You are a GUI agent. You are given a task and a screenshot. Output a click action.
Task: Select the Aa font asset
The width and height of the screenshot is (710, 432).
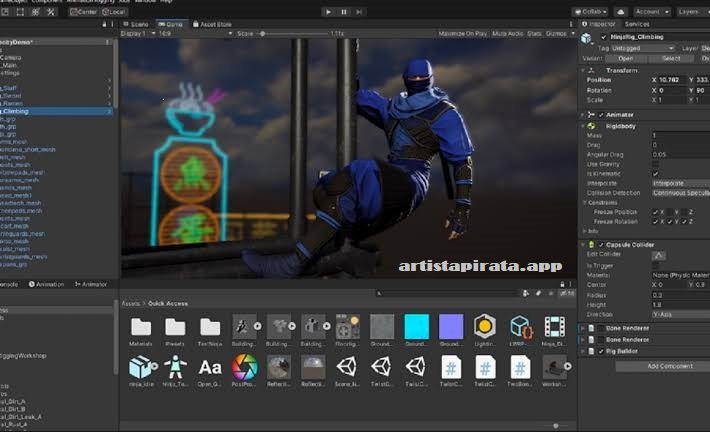tap(210, 367)
